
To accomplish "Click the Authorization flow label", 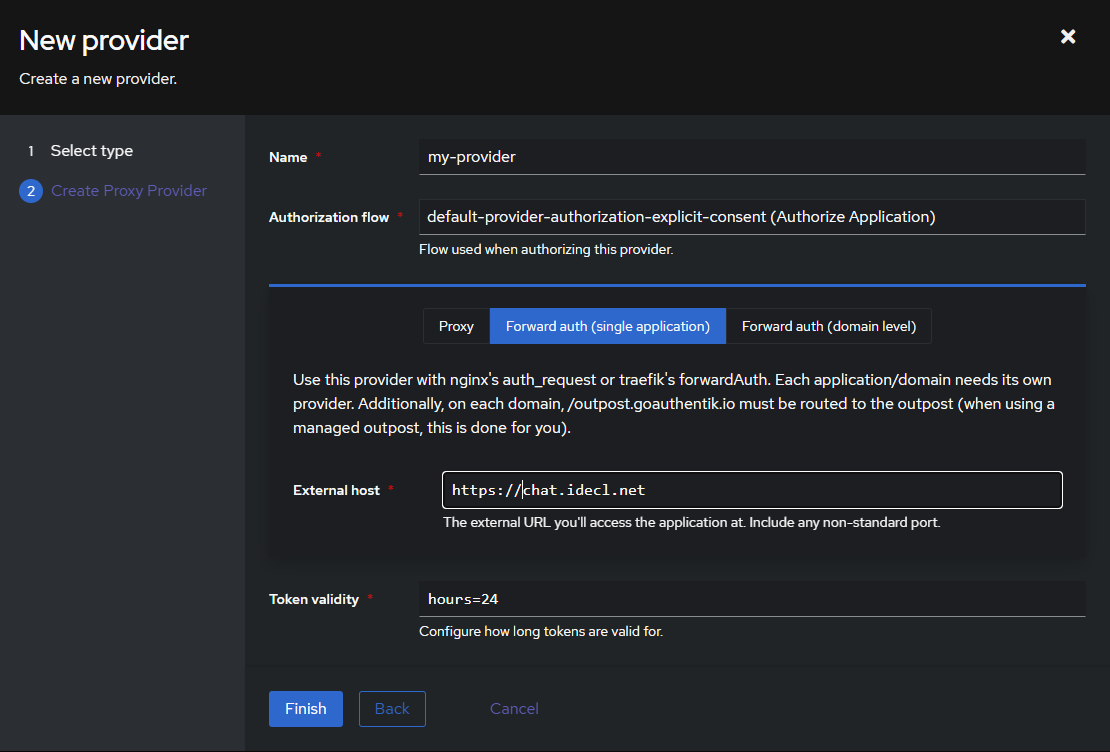I will [329, 217].
